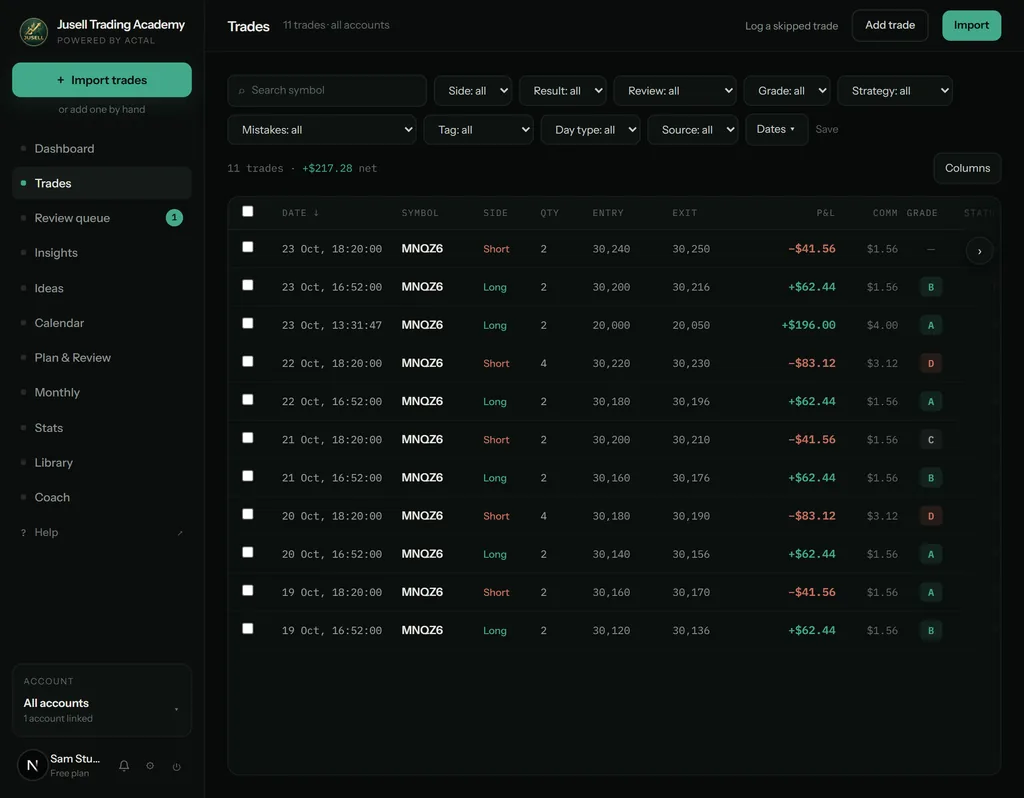This screenshot has height=798, width=1024.
Task: Sort by the SYMBOL column header
Action: 420,213
